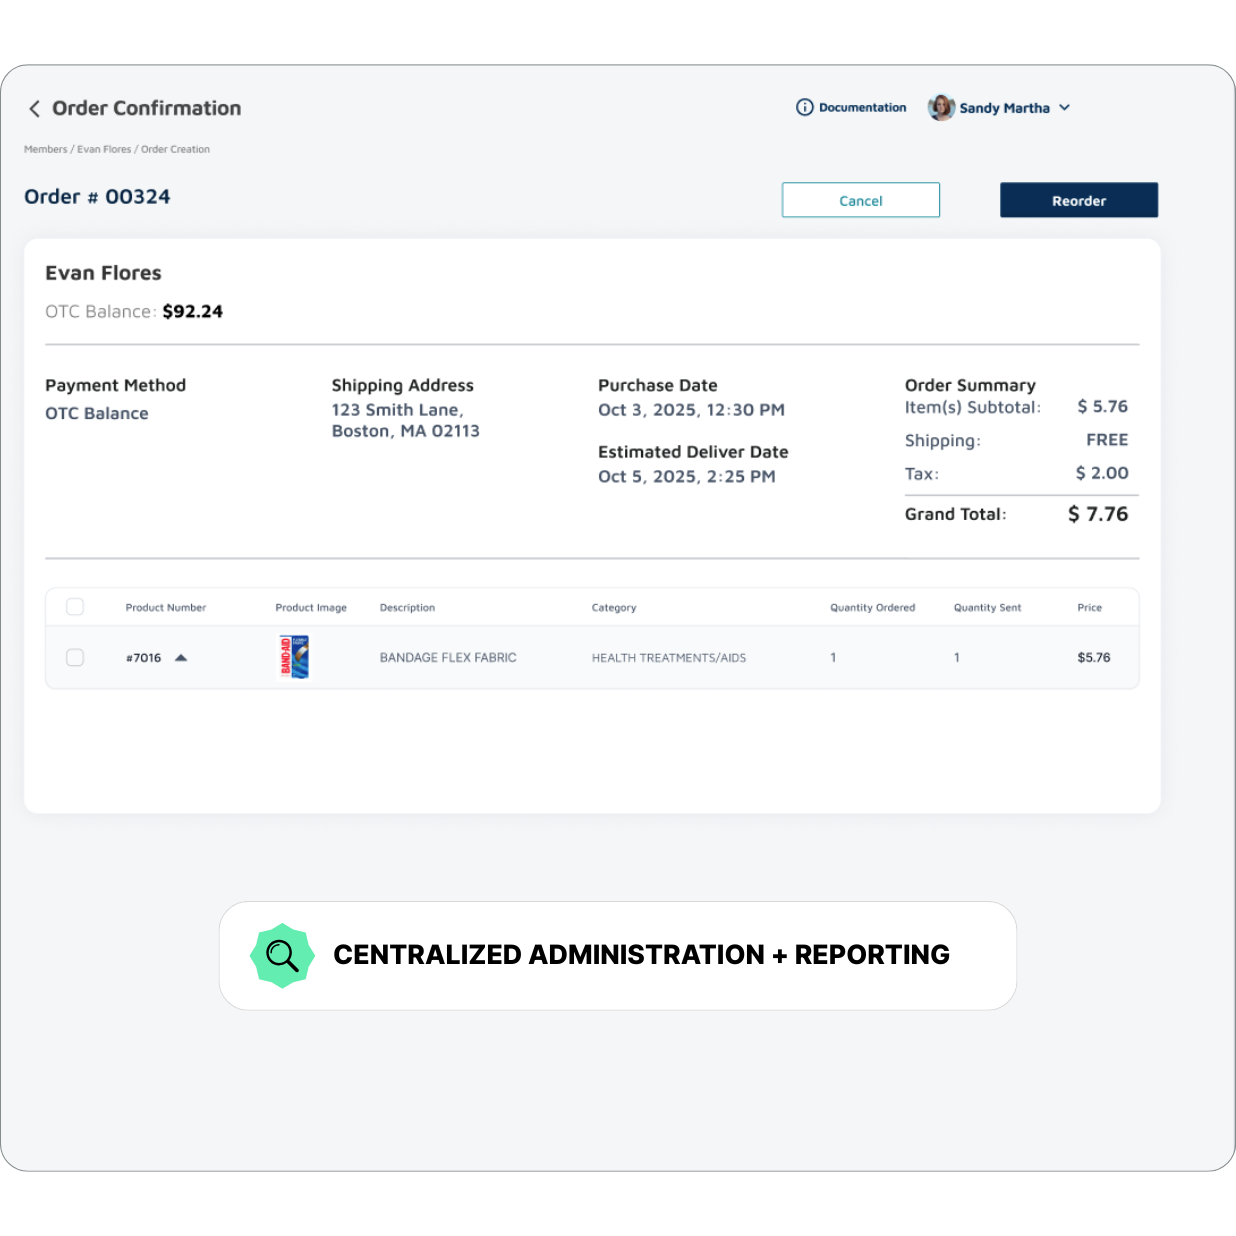Click Evan Flores in the breadcrumb trail
Screen dimensions: 1236x1236
point(103,148)
